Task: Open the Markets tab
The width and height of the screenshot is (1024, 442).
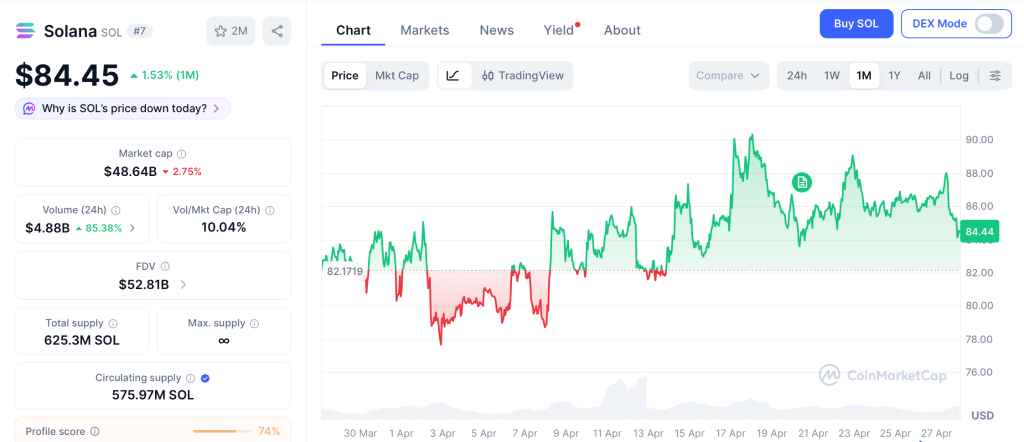Action: pyautogui.click(x=424, y=30)
